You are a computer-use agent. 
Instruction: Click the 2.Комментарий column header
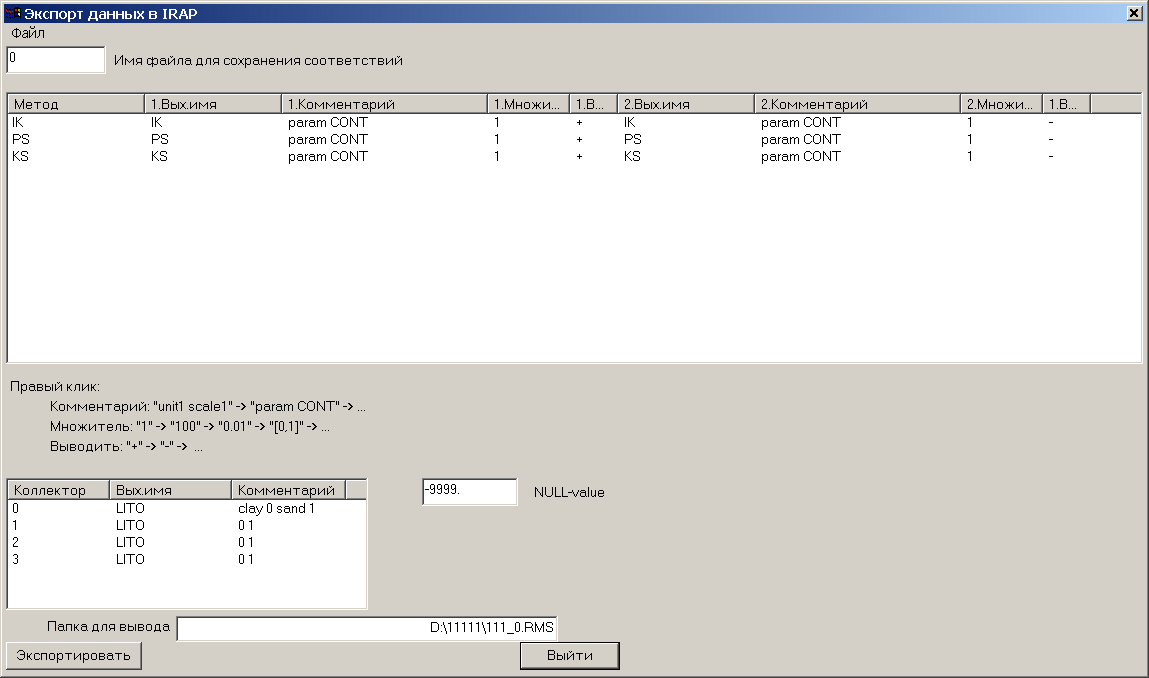point(857,104)
